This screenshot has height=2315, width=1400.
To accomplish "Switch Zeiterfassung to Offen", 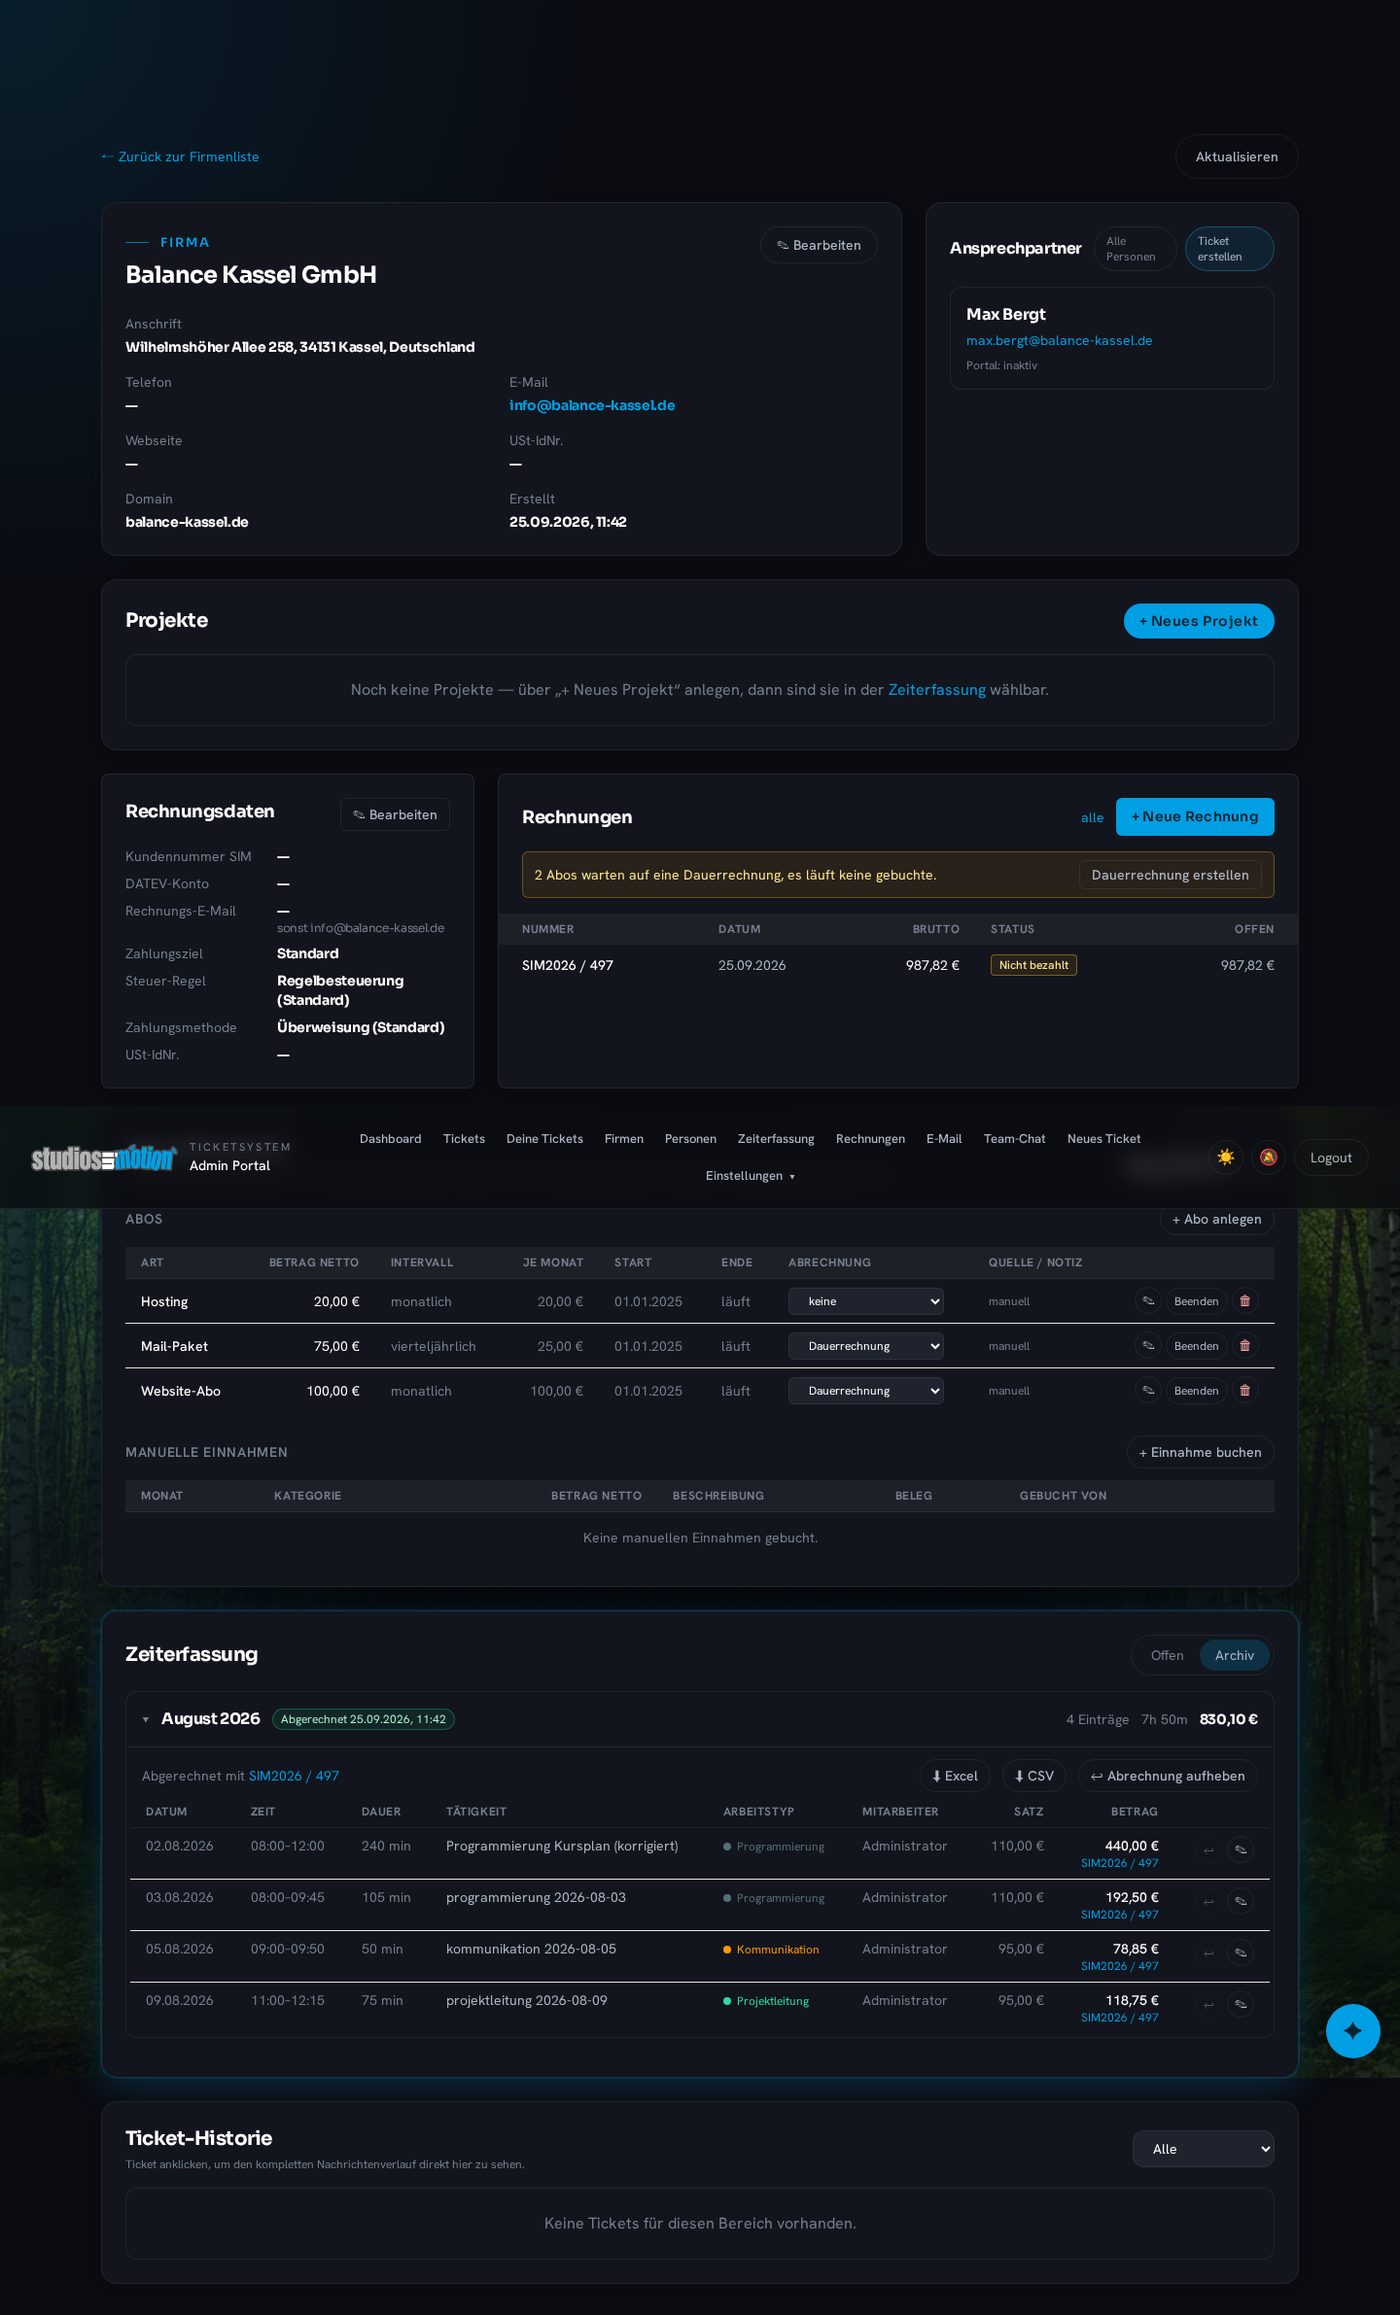I will pyautogui.click(x=1167, y=1655).
